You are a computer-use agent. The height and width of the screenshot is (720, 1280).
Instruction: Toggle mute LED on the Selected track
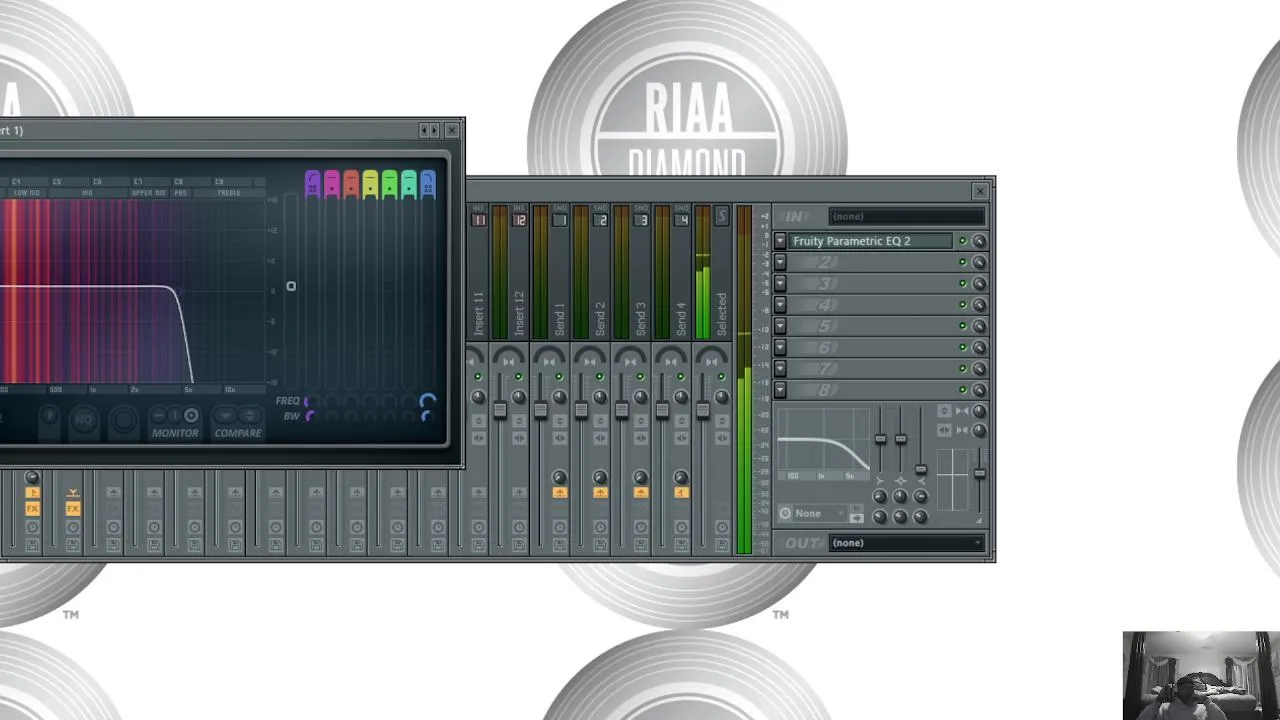pos(721,377)
